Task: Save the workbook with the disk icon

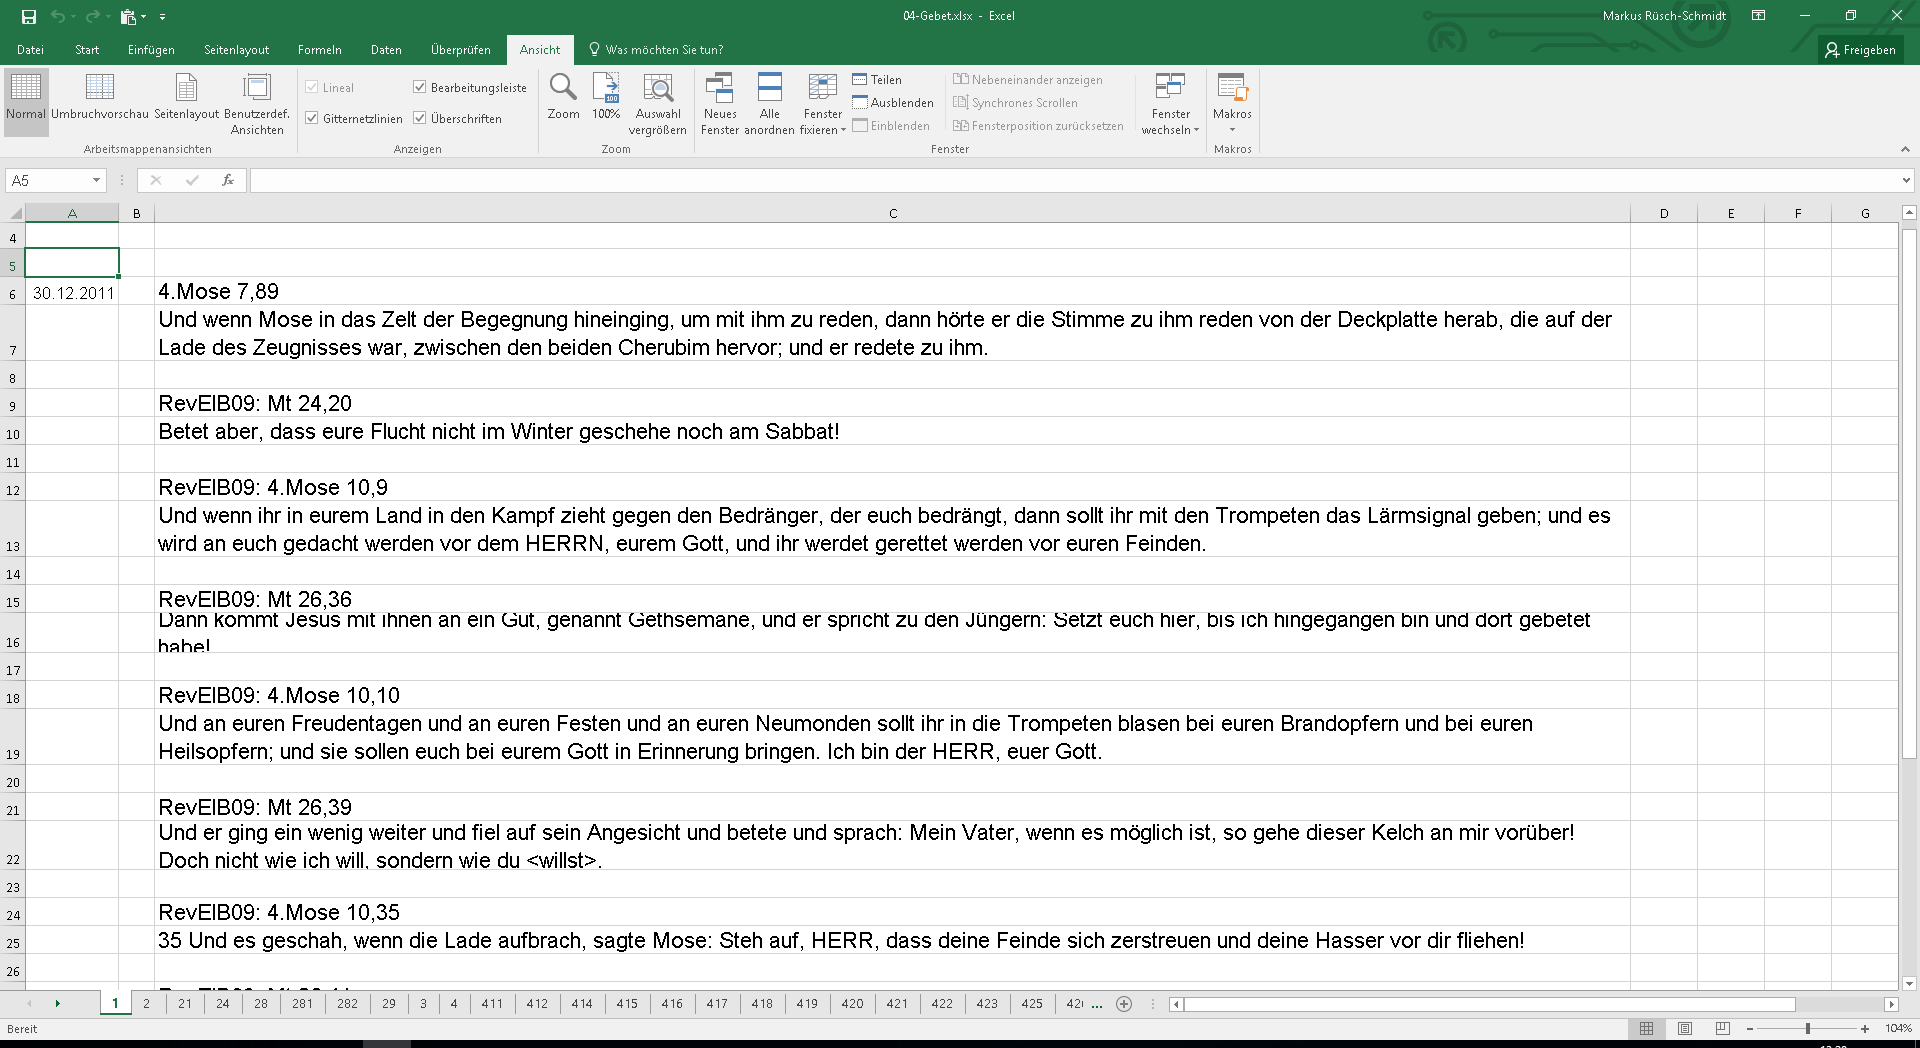Action: click(x=28, y=16)
